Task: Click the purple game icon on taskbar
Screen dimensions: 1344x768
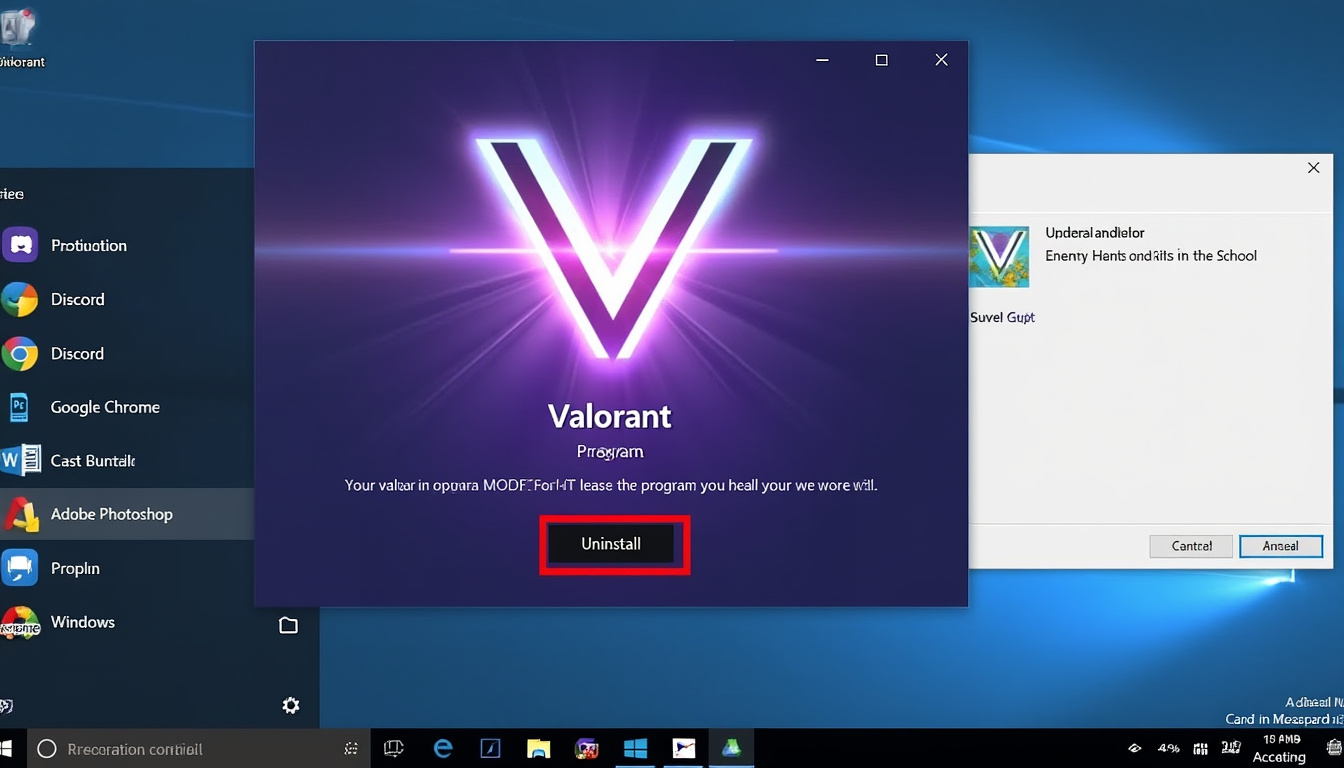Action: click(587, 748)
